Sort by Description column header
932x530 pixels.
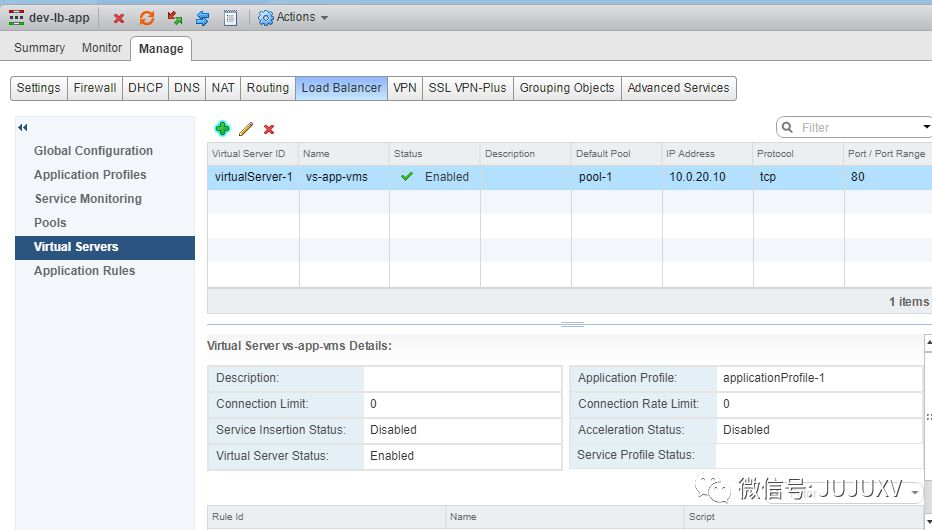point(525,153)
